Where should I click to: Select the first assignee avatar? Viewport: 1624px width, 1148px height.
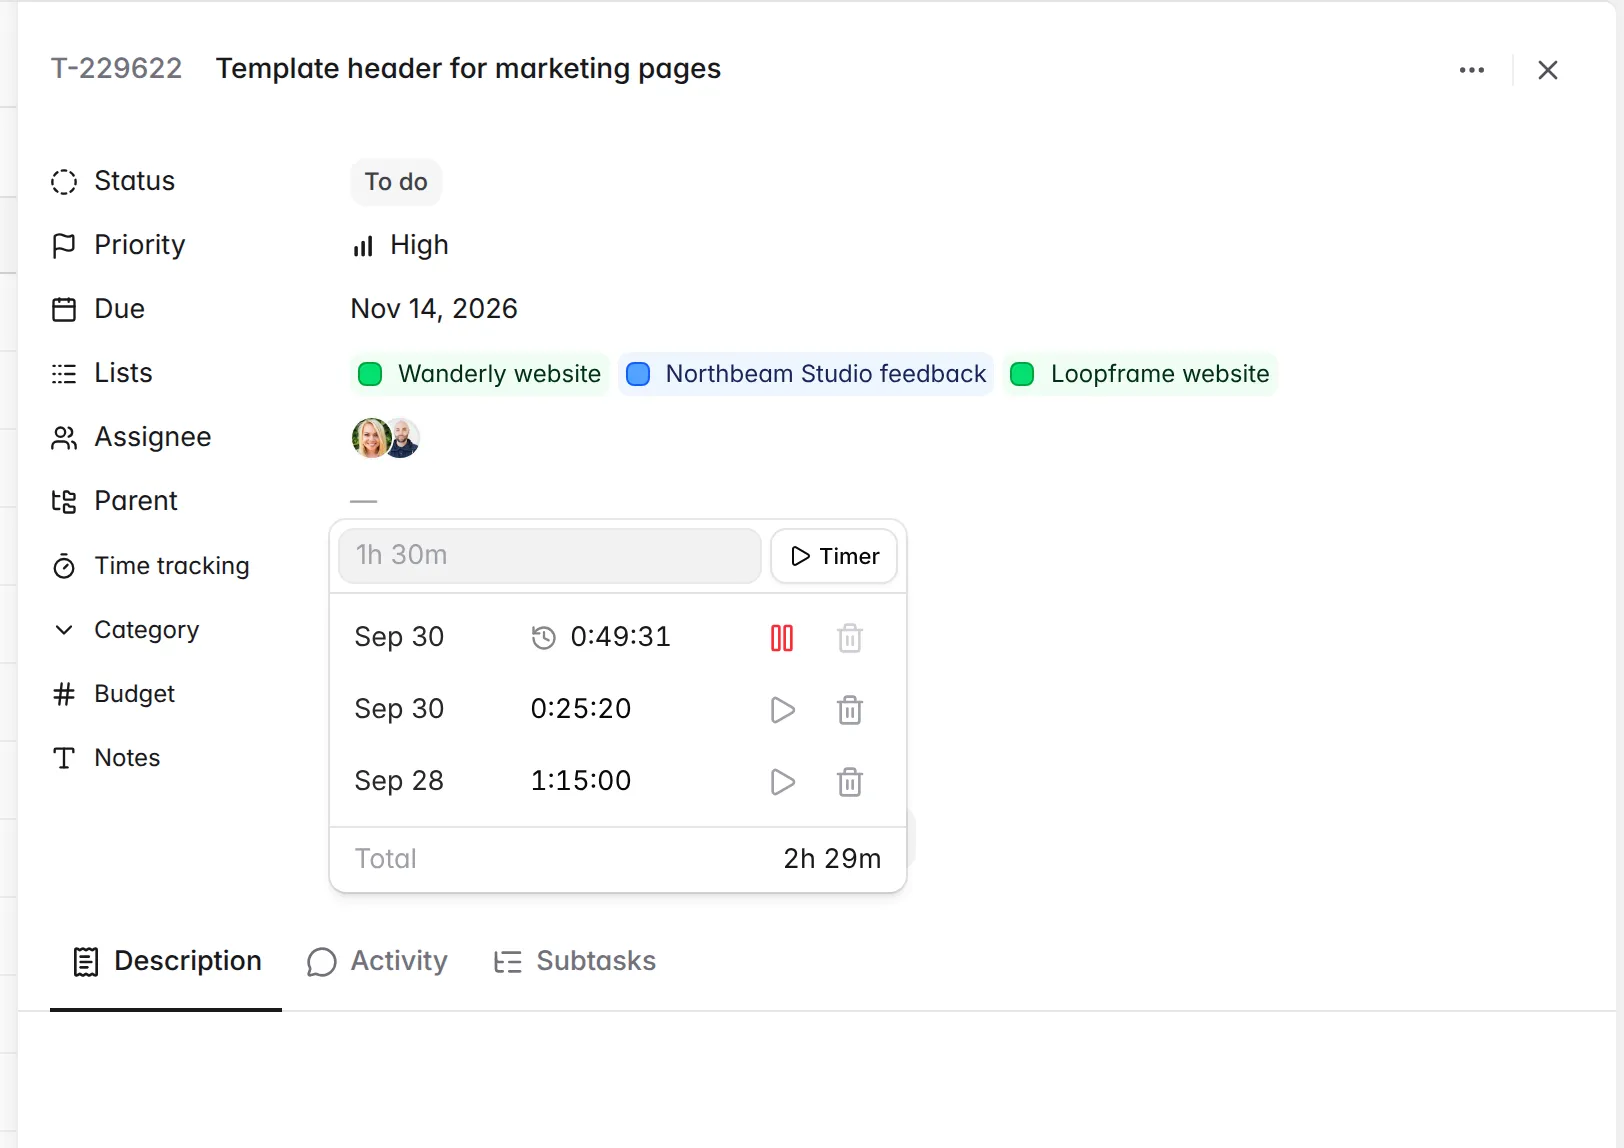[x=371, y=438]
